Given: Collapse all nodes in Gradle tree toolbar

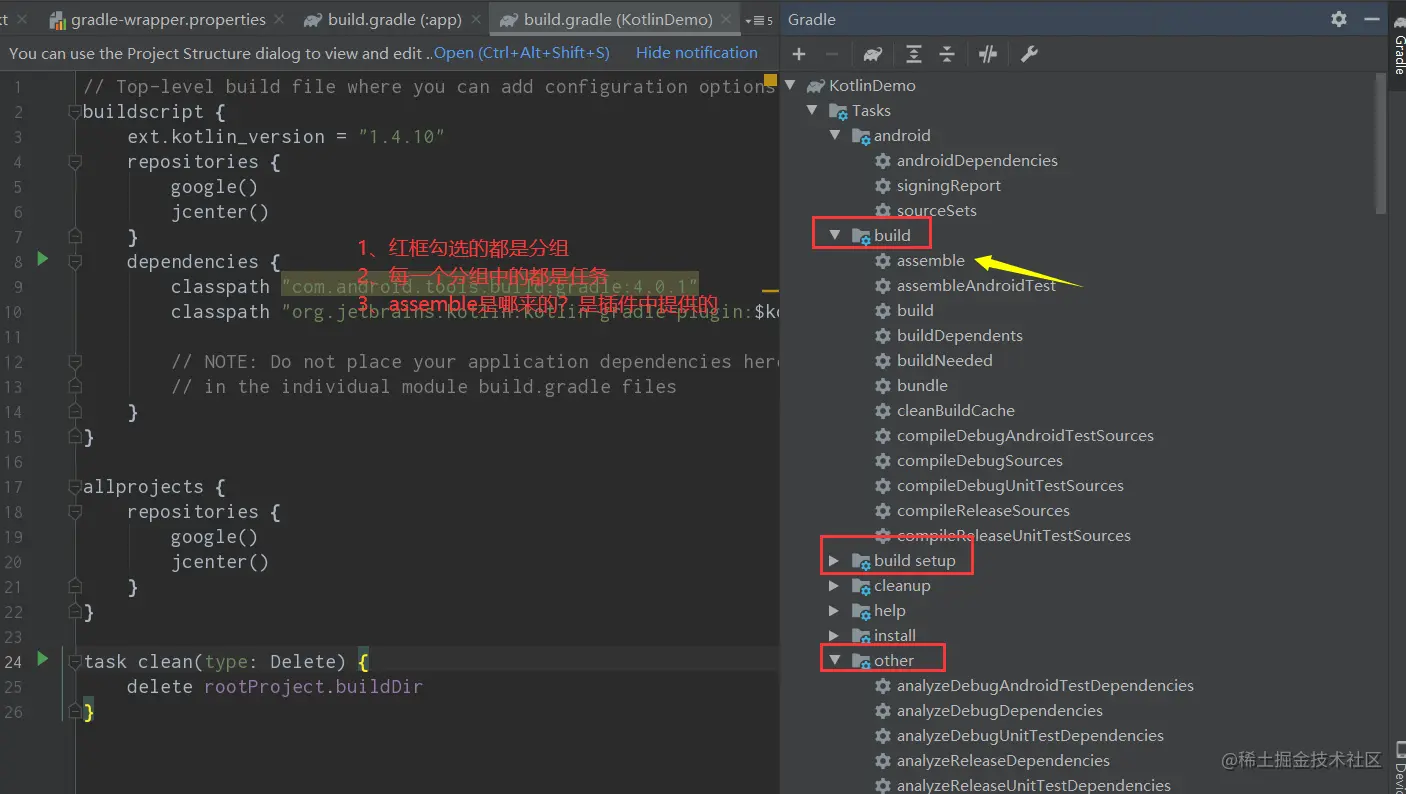Looking at the screenshot, I should click(x=947, y=54).
